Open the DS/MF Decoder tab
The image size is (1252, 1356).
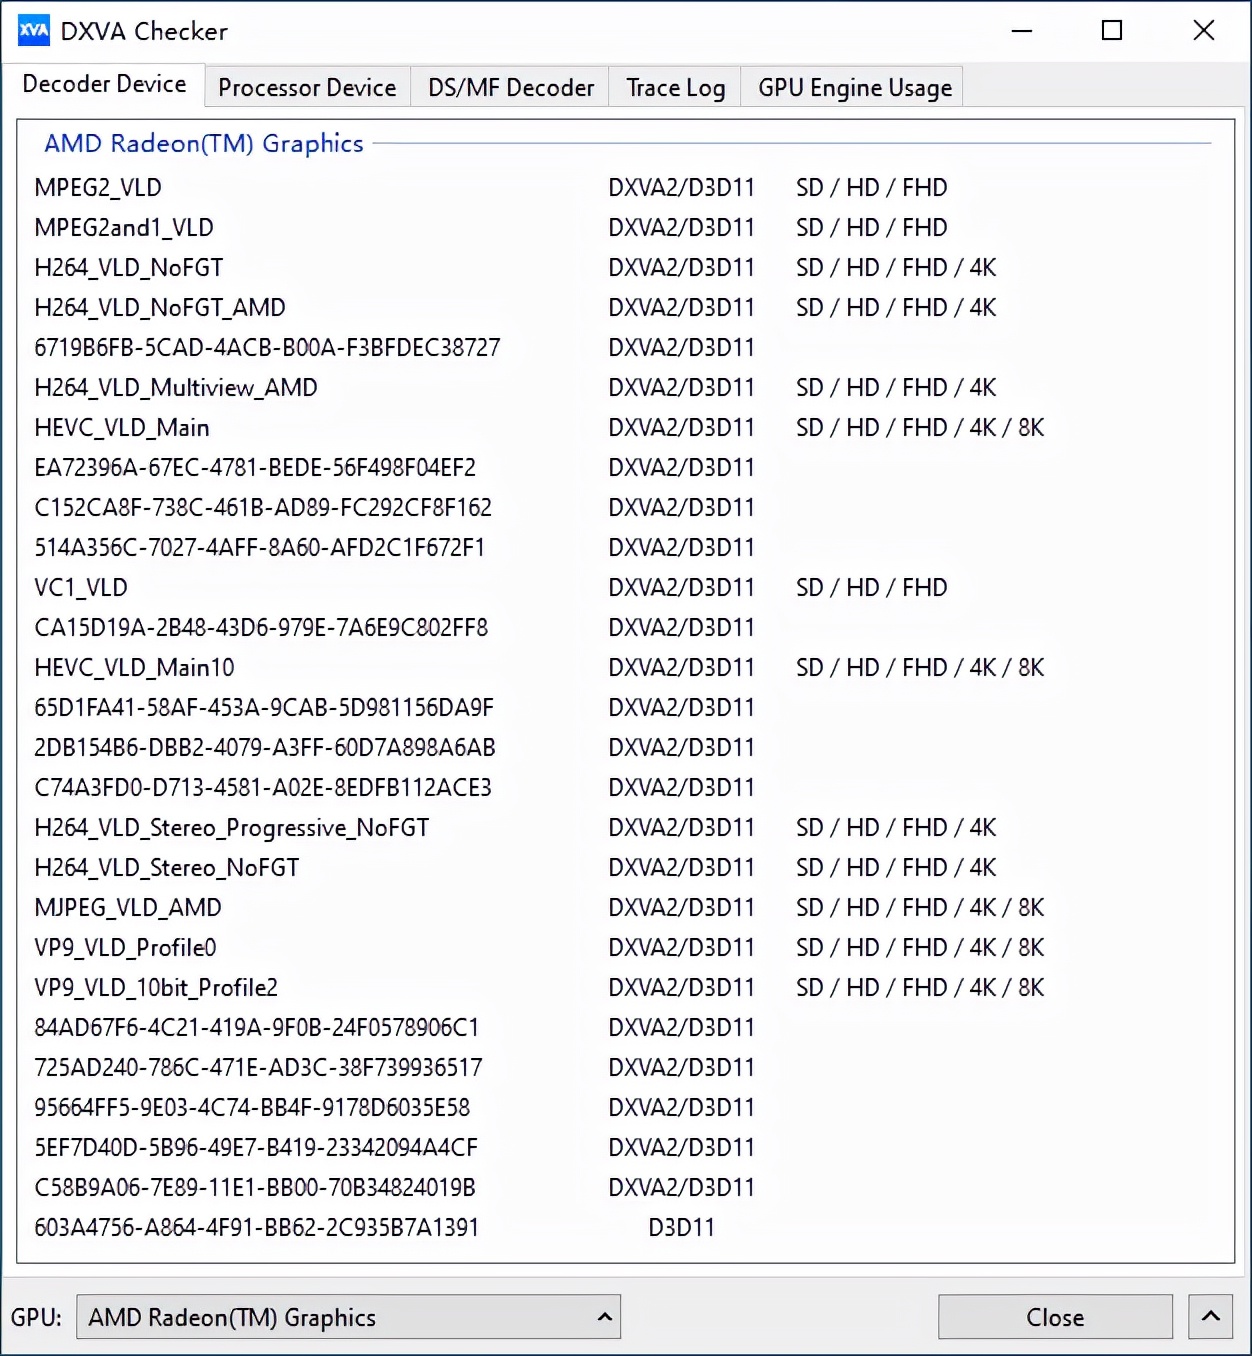(511, 88)
